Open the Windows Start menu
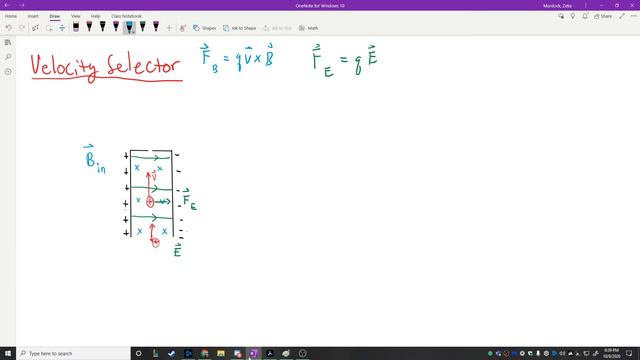 tap(8, 353)
